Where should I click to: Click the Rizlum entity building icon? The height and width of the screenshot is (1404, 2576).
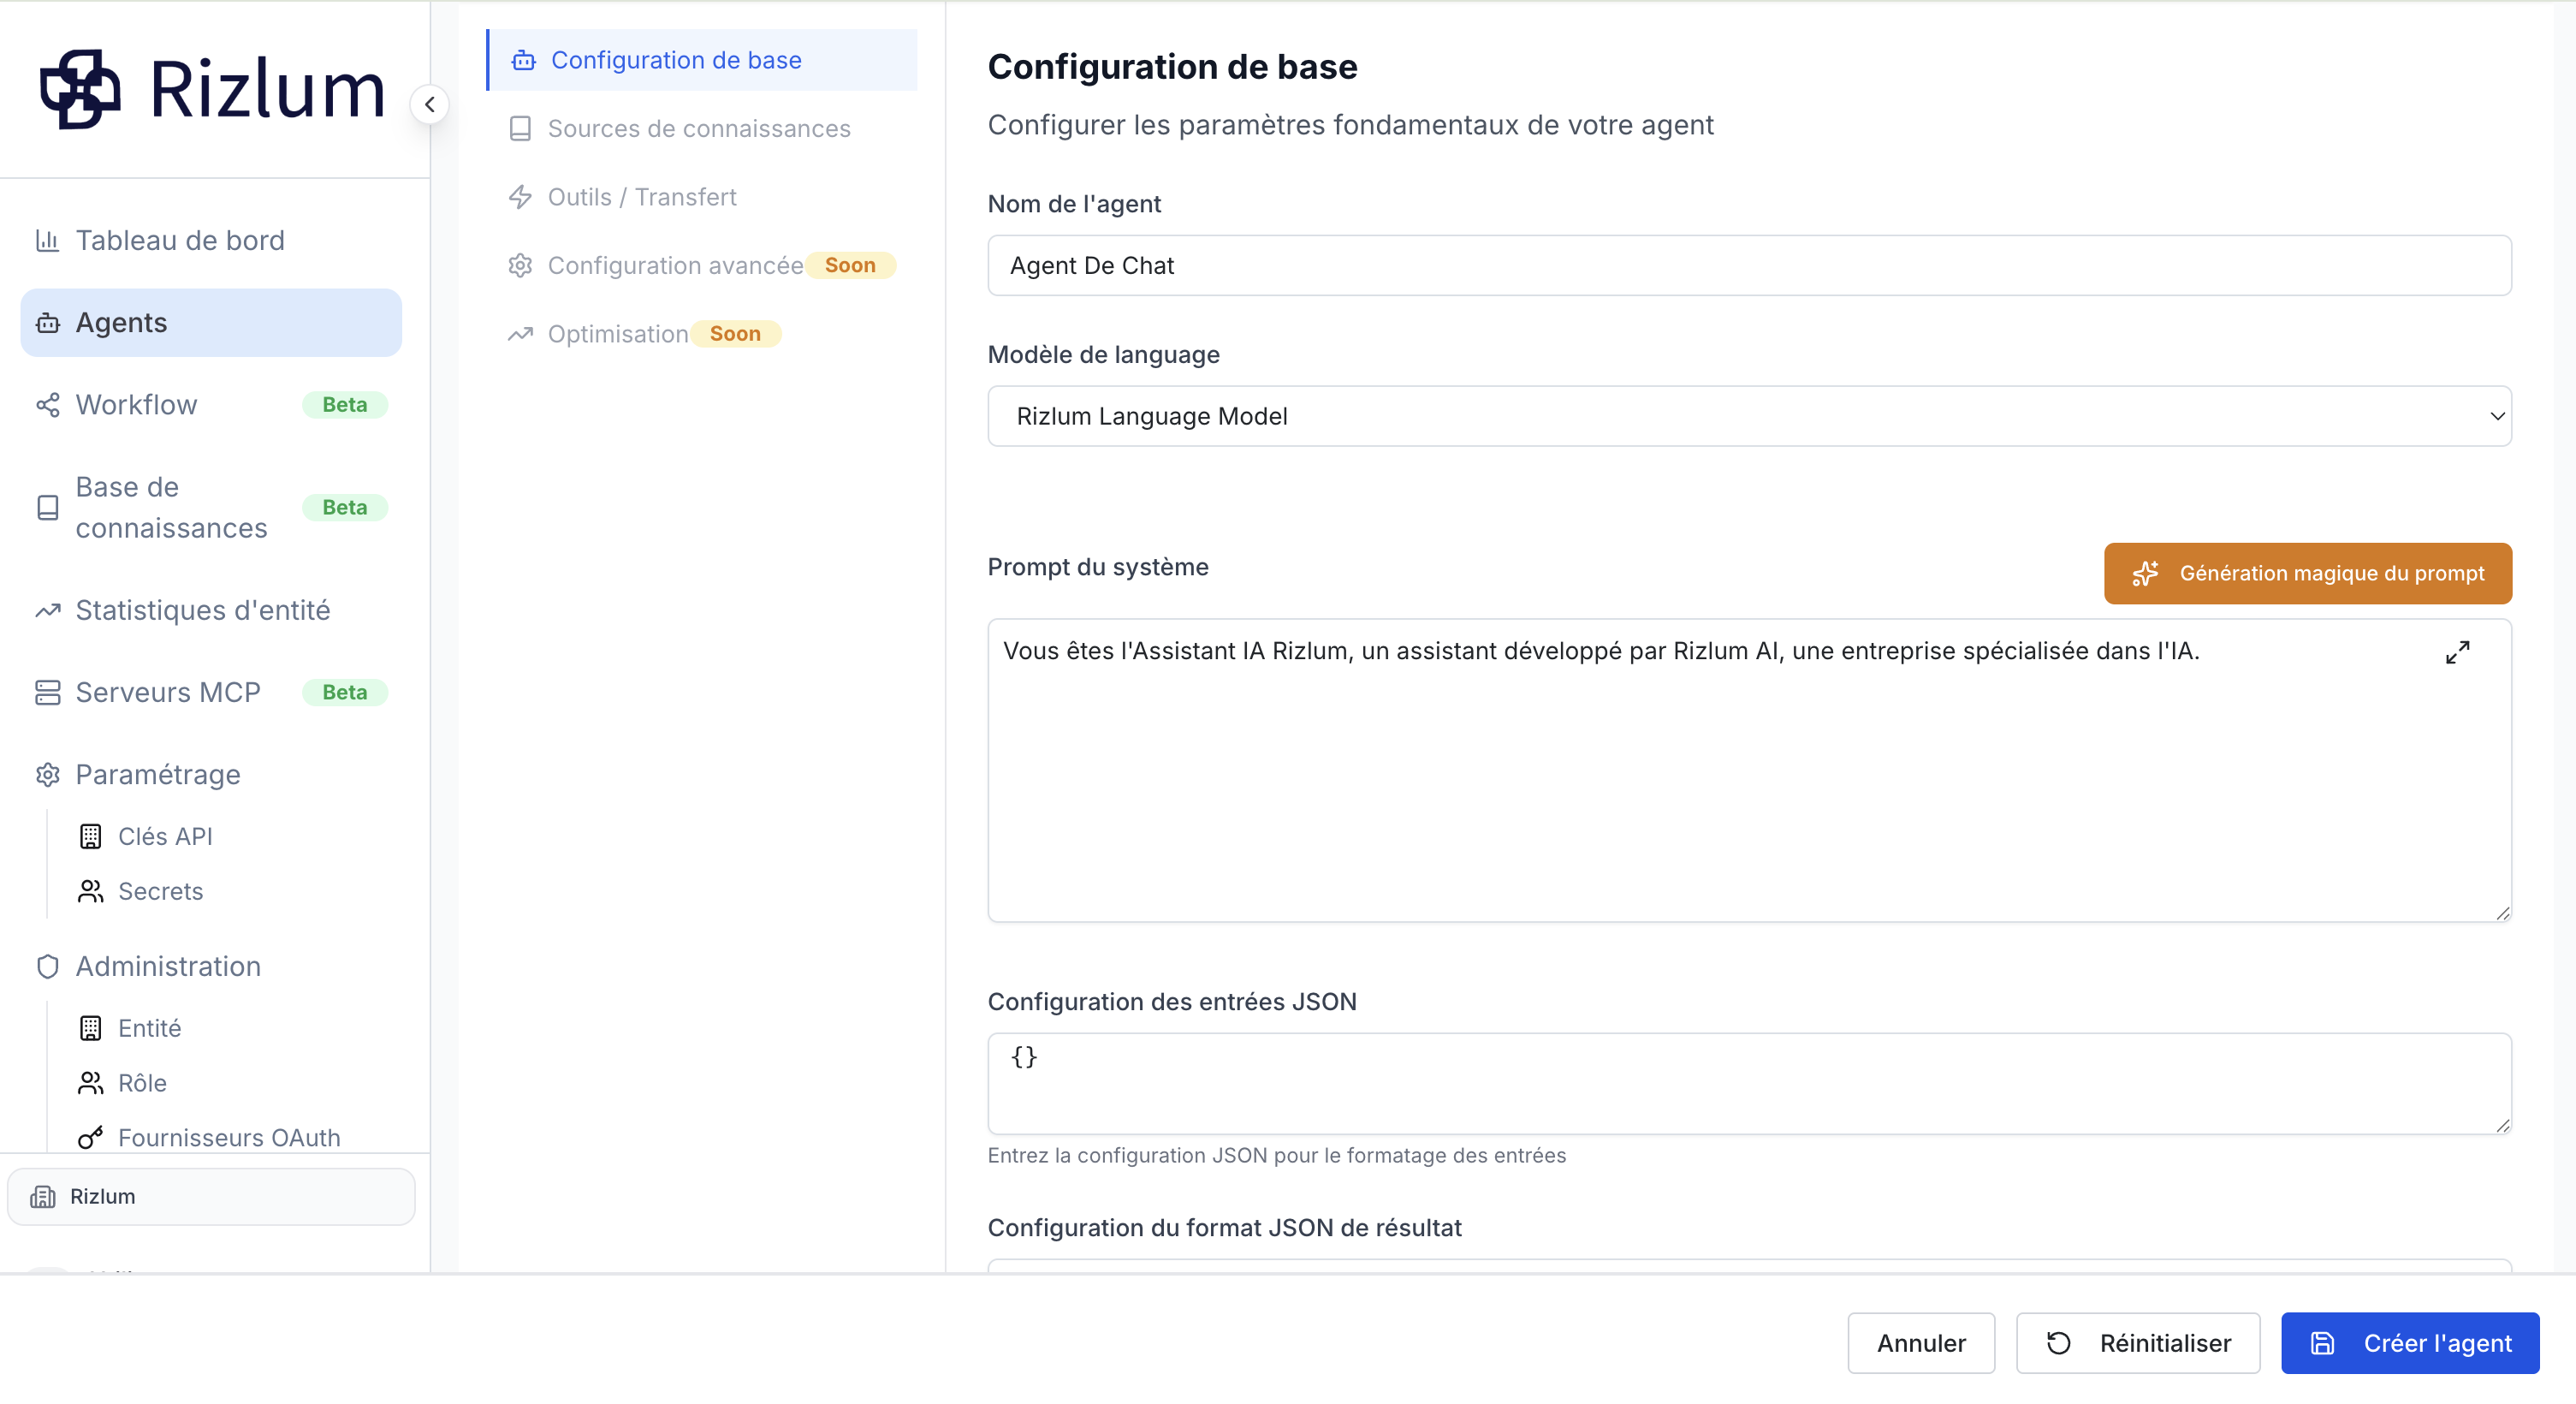[x=43, y=1197]
